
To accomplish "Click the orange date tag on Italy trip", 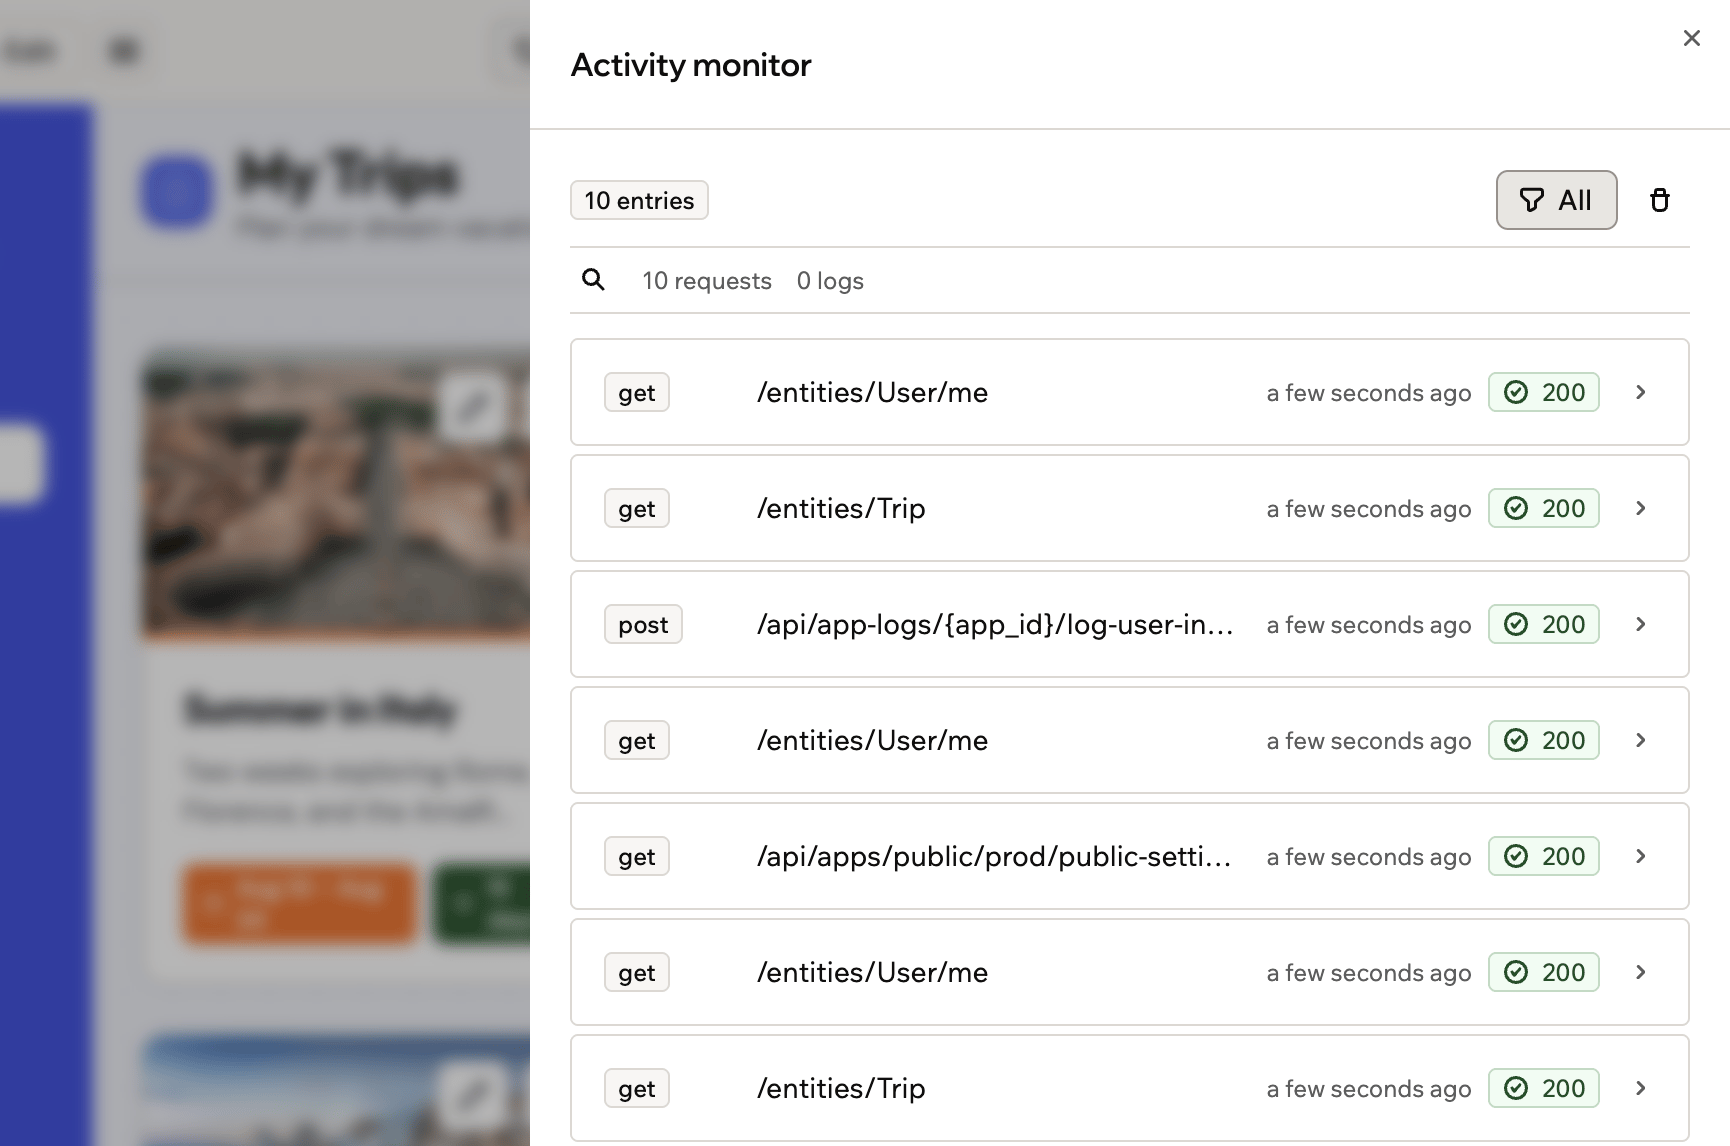I will pyautogui.click(x=299, y=903).
